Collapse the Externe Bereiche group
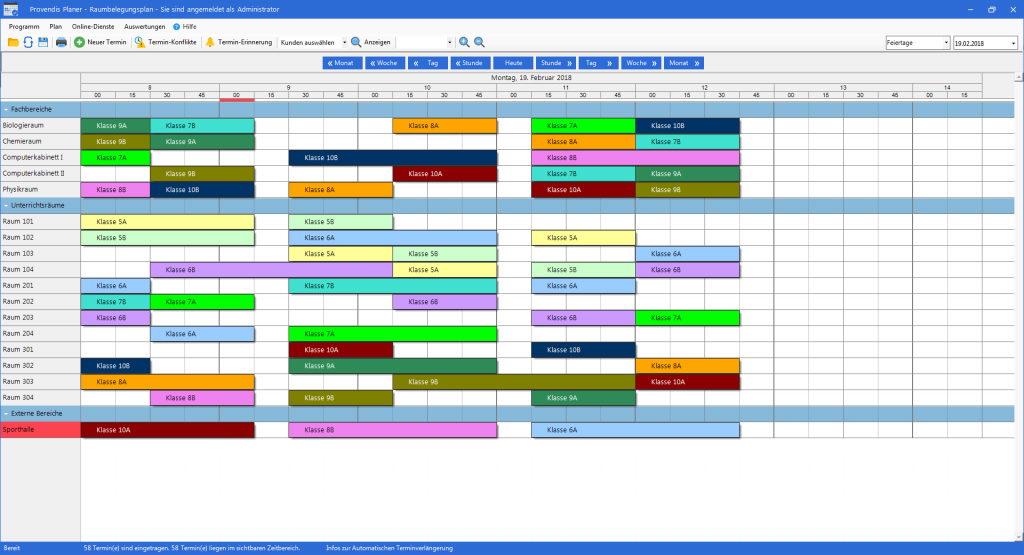Viewport: 1024px width, 555px height. pos(7,414)
